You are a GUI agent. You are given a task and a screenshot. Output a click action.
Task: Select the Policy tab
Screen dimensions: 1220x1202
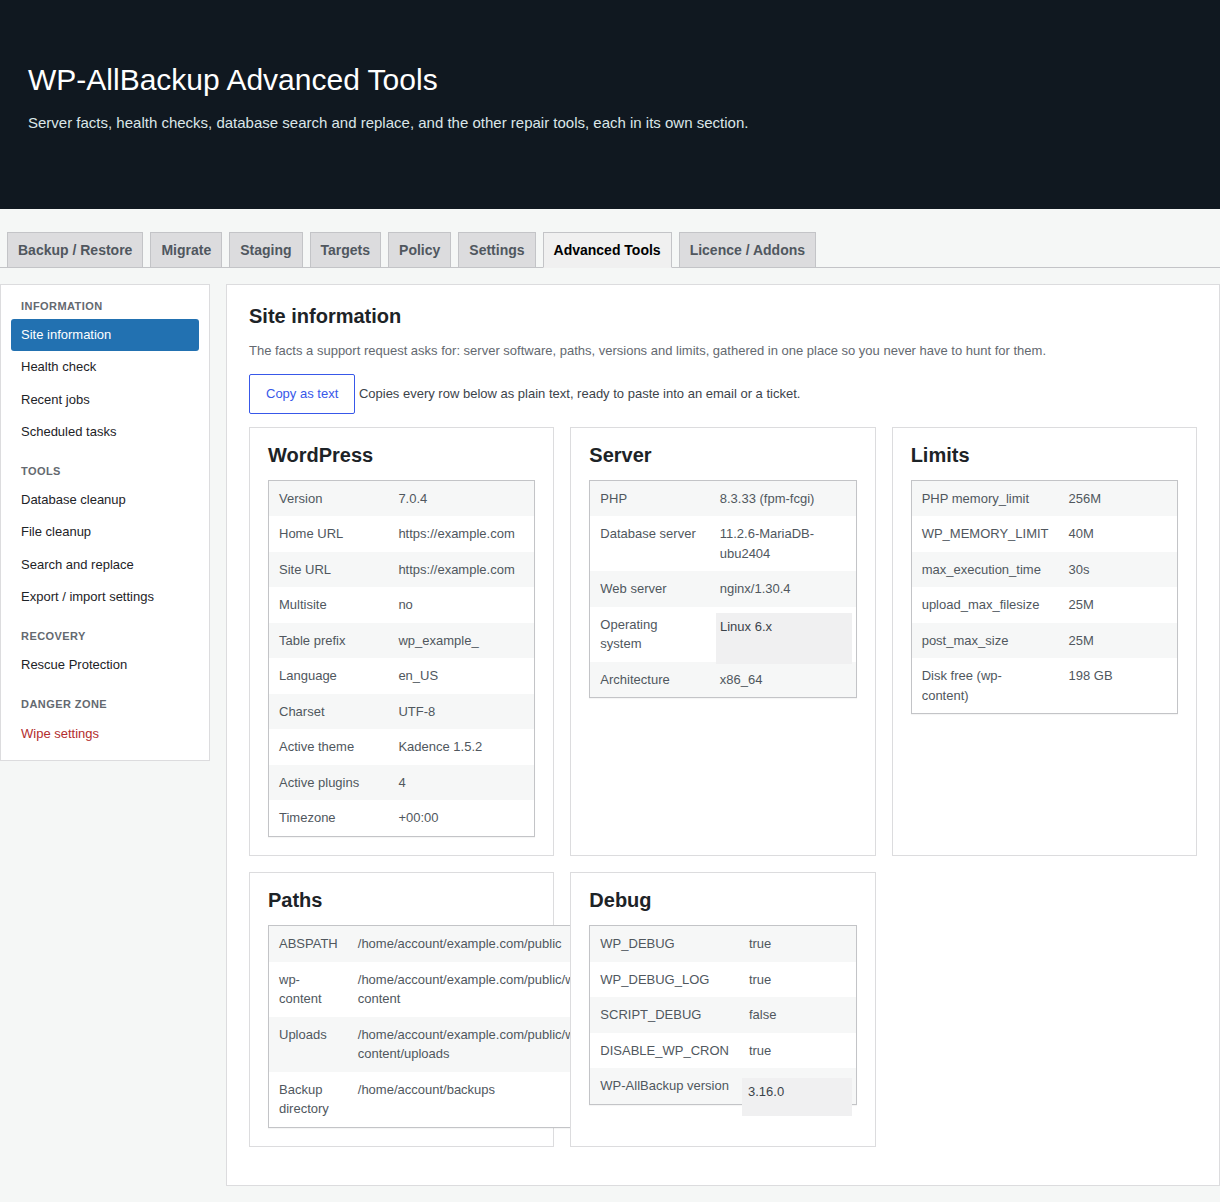pos(419,250)
